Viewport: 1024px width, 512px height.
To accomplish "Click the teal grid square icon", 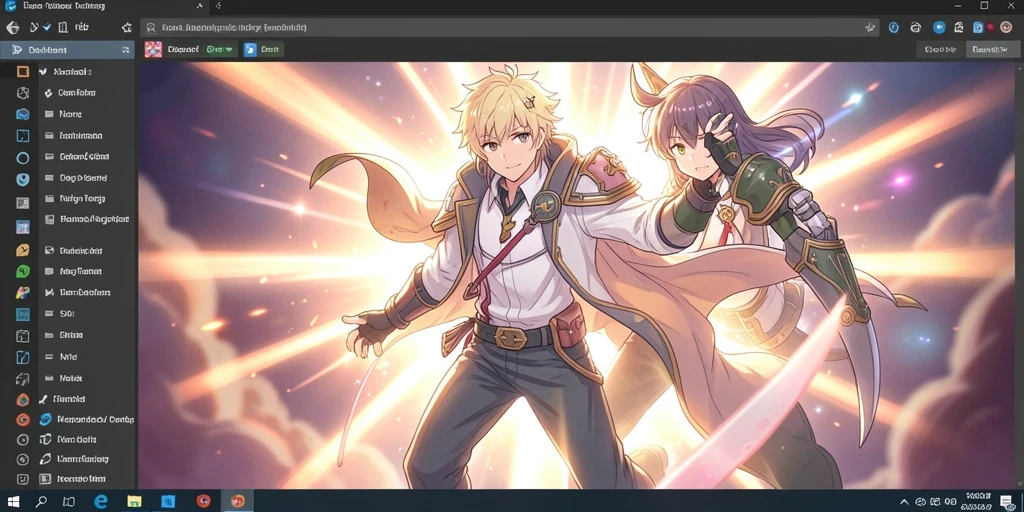I will pyautogui.click(x=23, y=314).
